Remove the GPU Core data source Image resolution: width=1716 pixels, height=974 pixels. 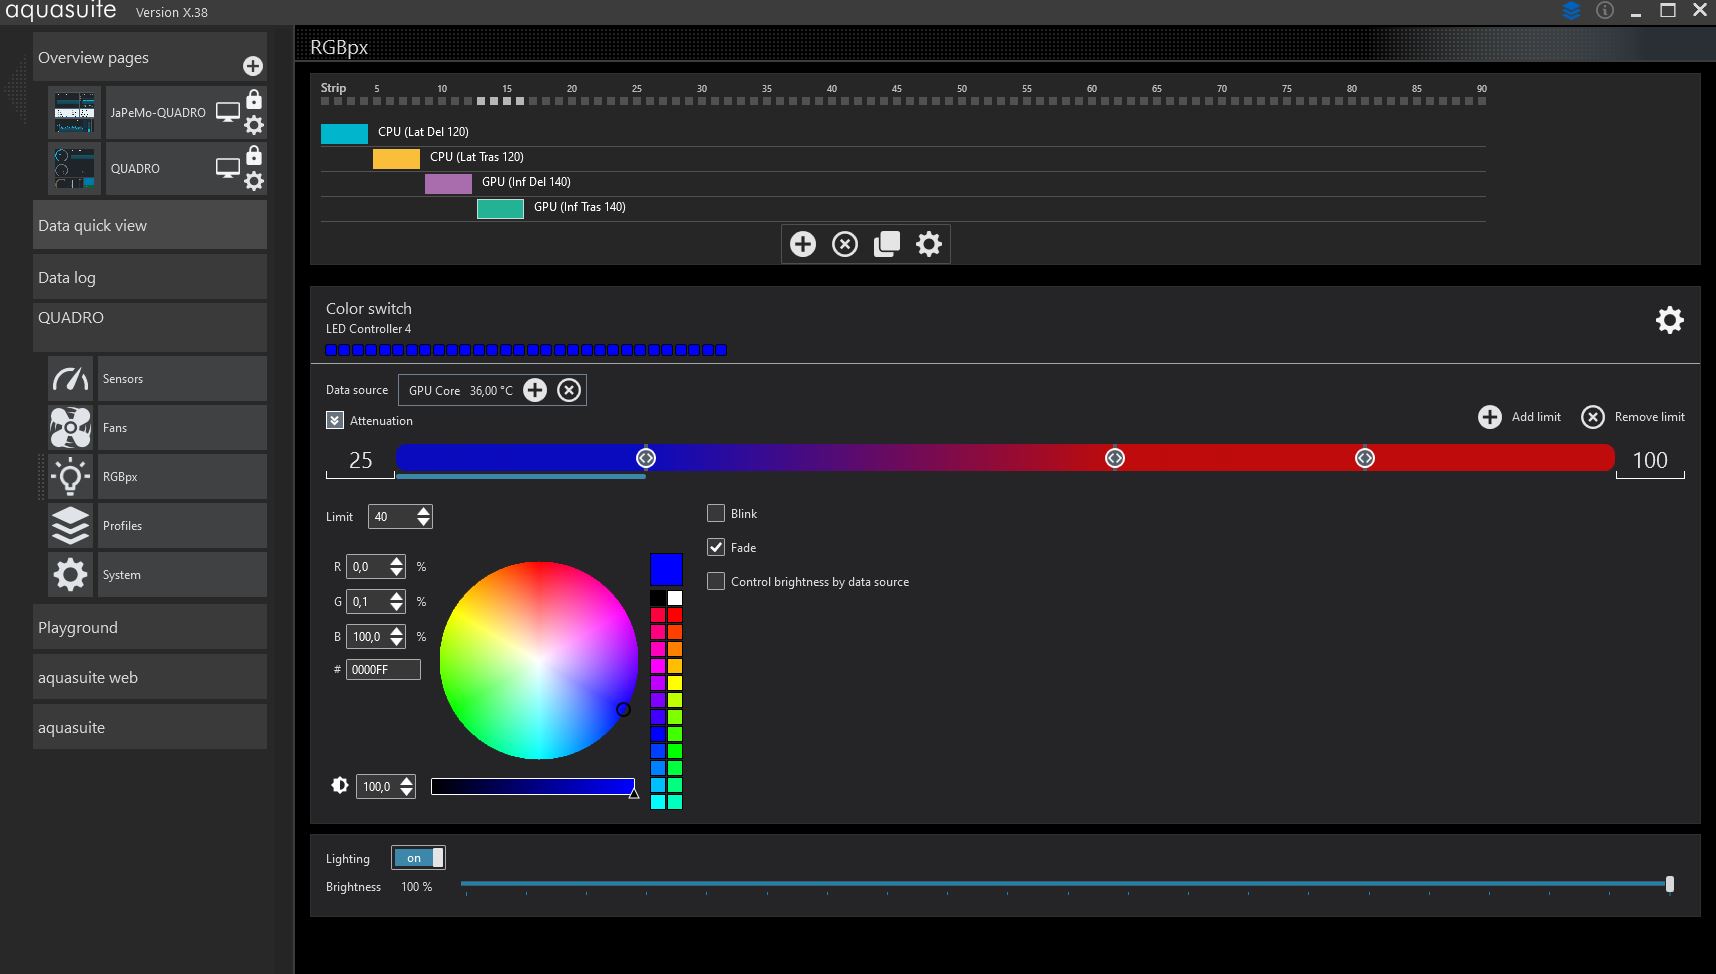click(x=569, y=390)
